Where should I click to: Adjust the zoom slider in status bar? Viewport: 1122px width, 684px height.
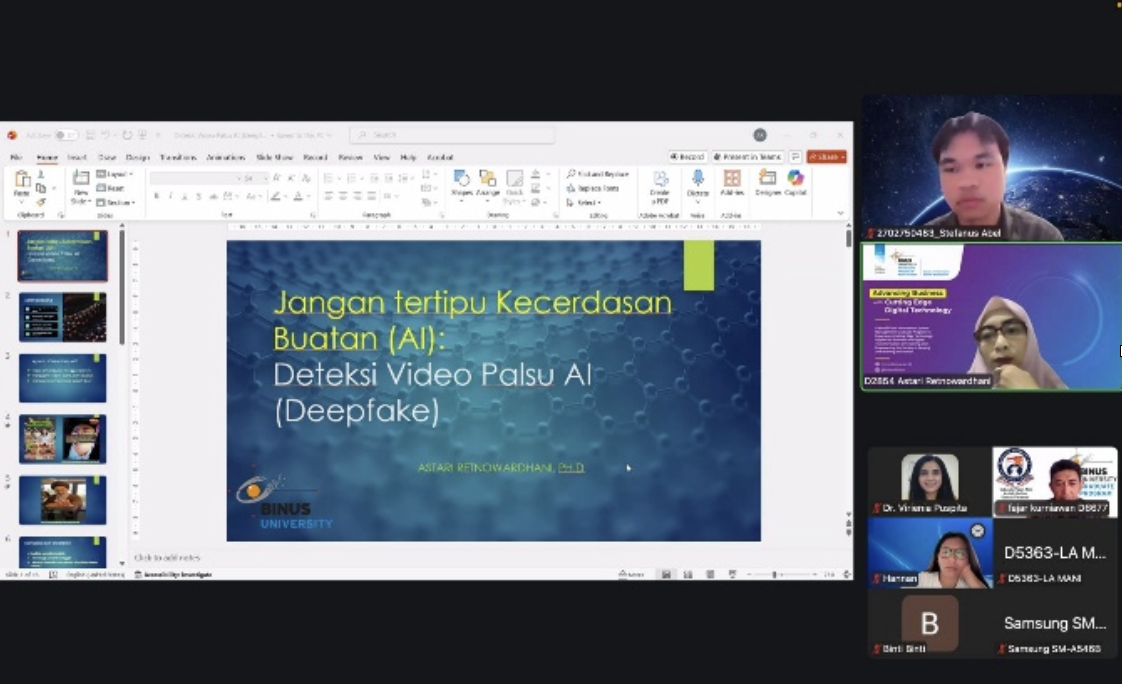pos(774,575)
